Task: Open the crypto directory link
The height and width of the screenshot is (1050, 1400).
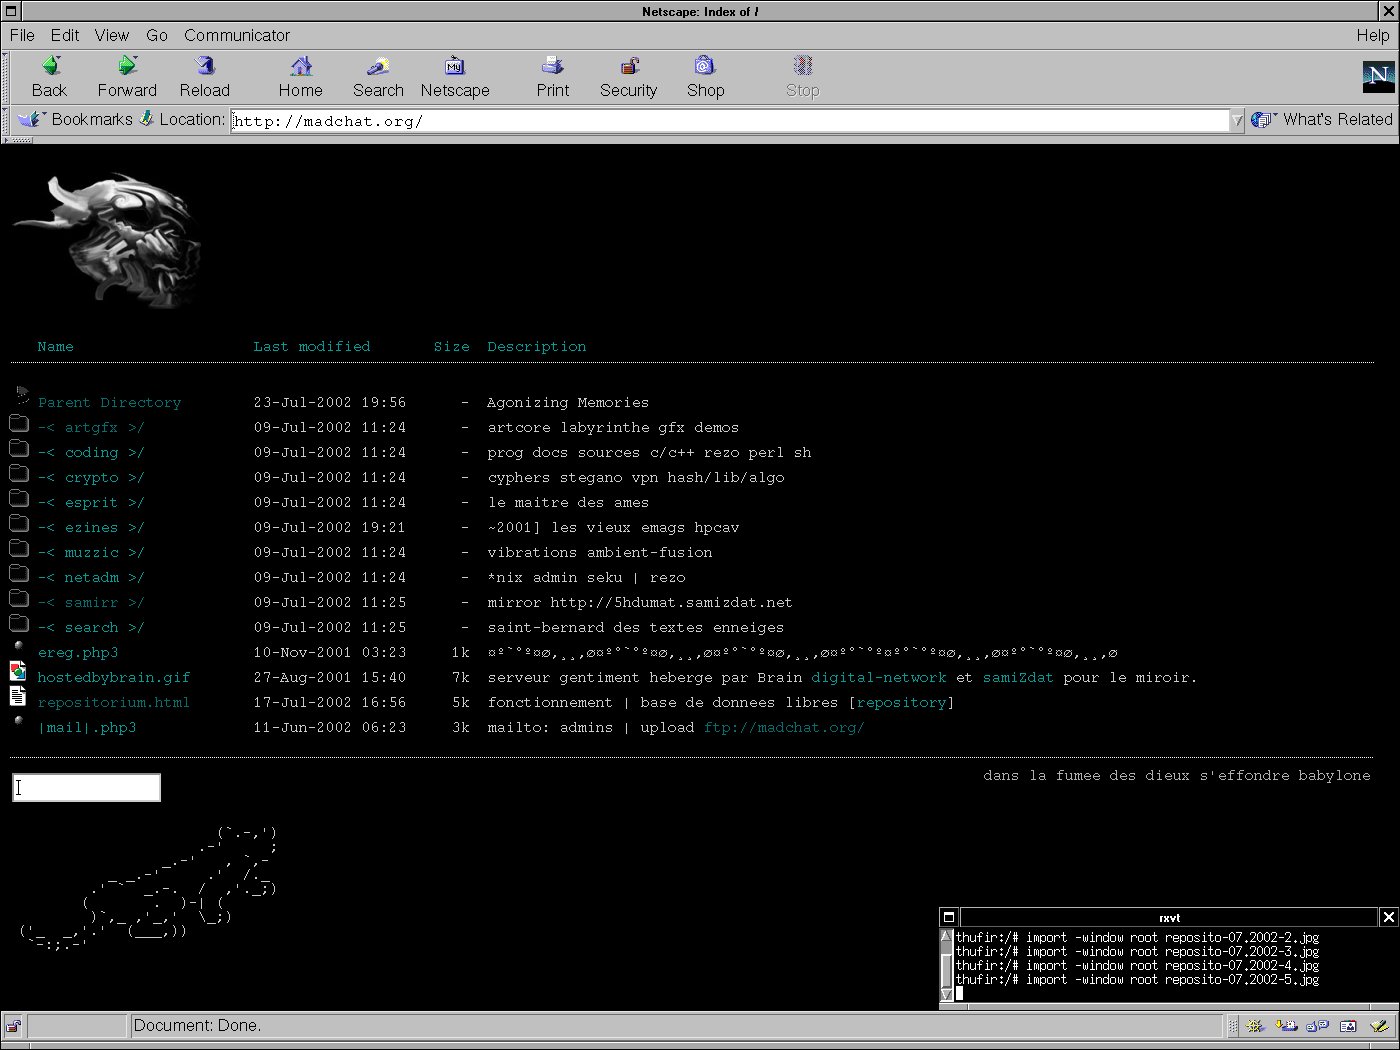Action: point(91,478)
